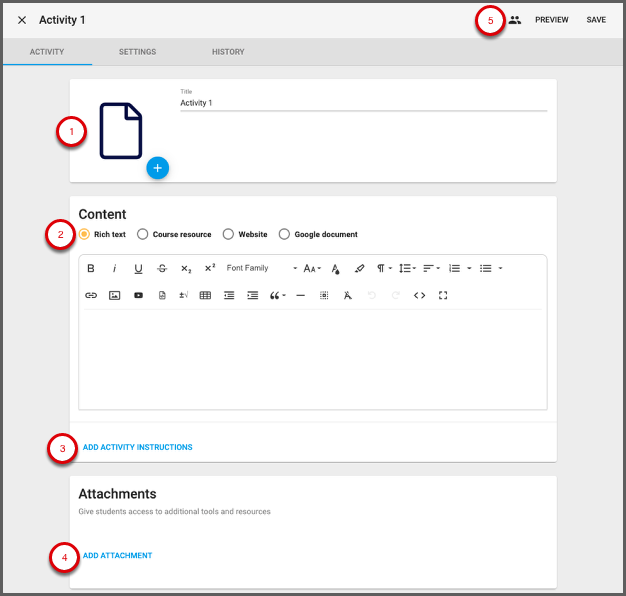Screen dimensions: 626x596
Task: Insert a table in the editor
Action: click(205, 296)
